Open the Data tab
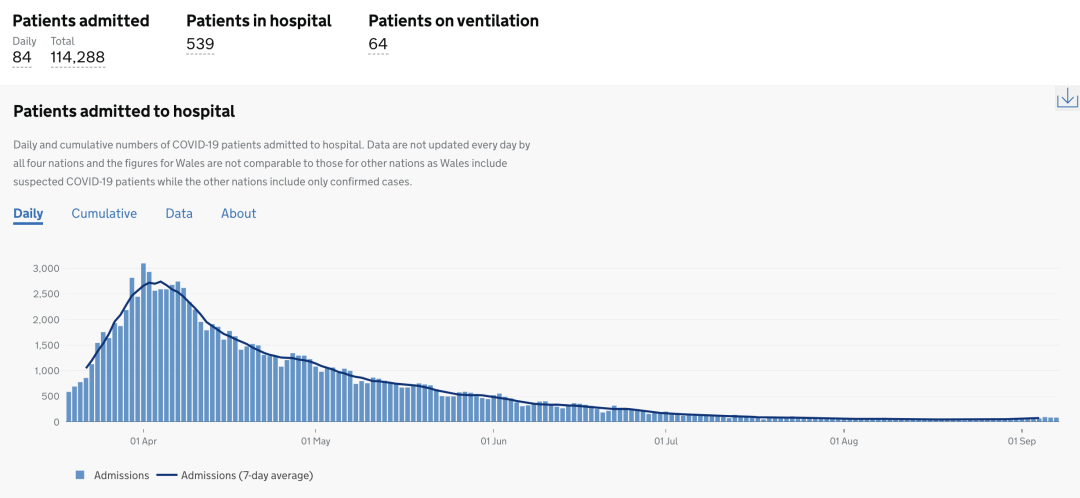Image resolution: width=1080 pixels, height=498 pixels. [179, 213]
